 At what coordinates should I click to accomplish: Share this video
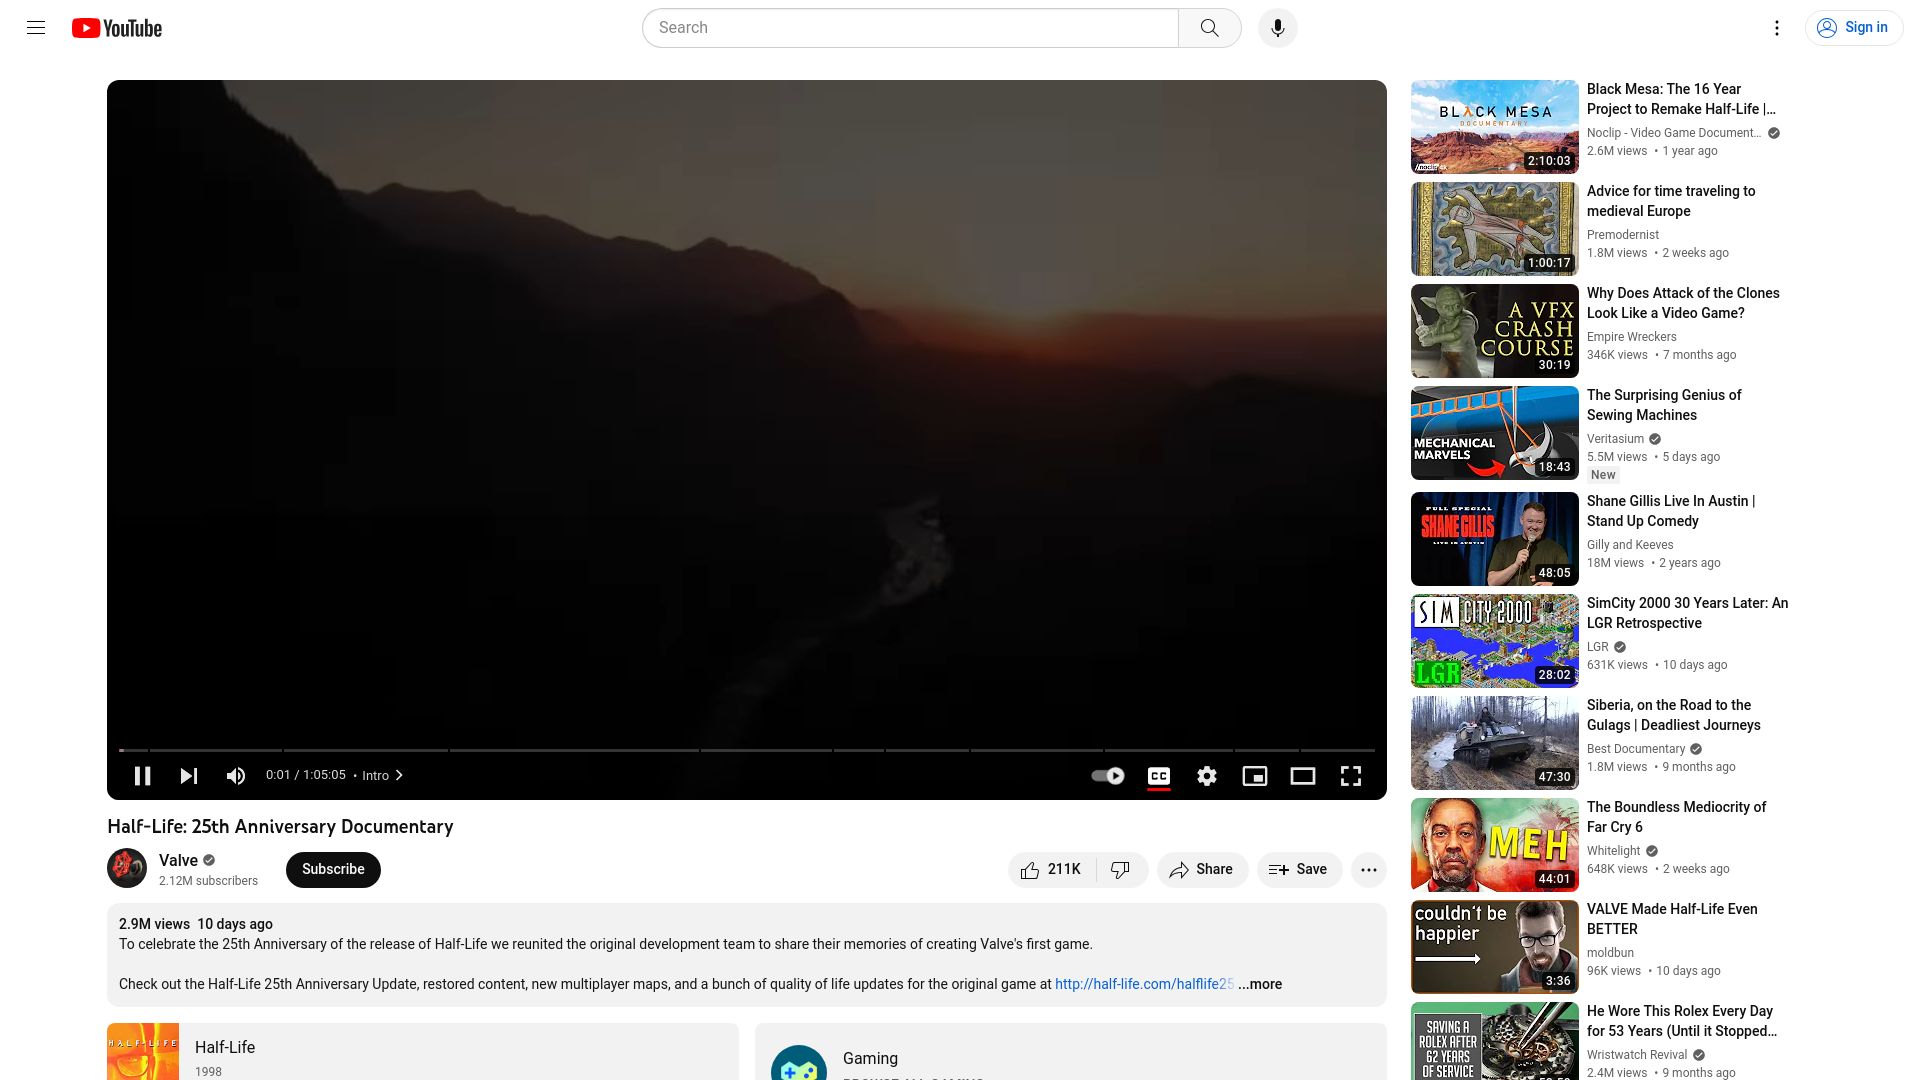click(1202, 870)
